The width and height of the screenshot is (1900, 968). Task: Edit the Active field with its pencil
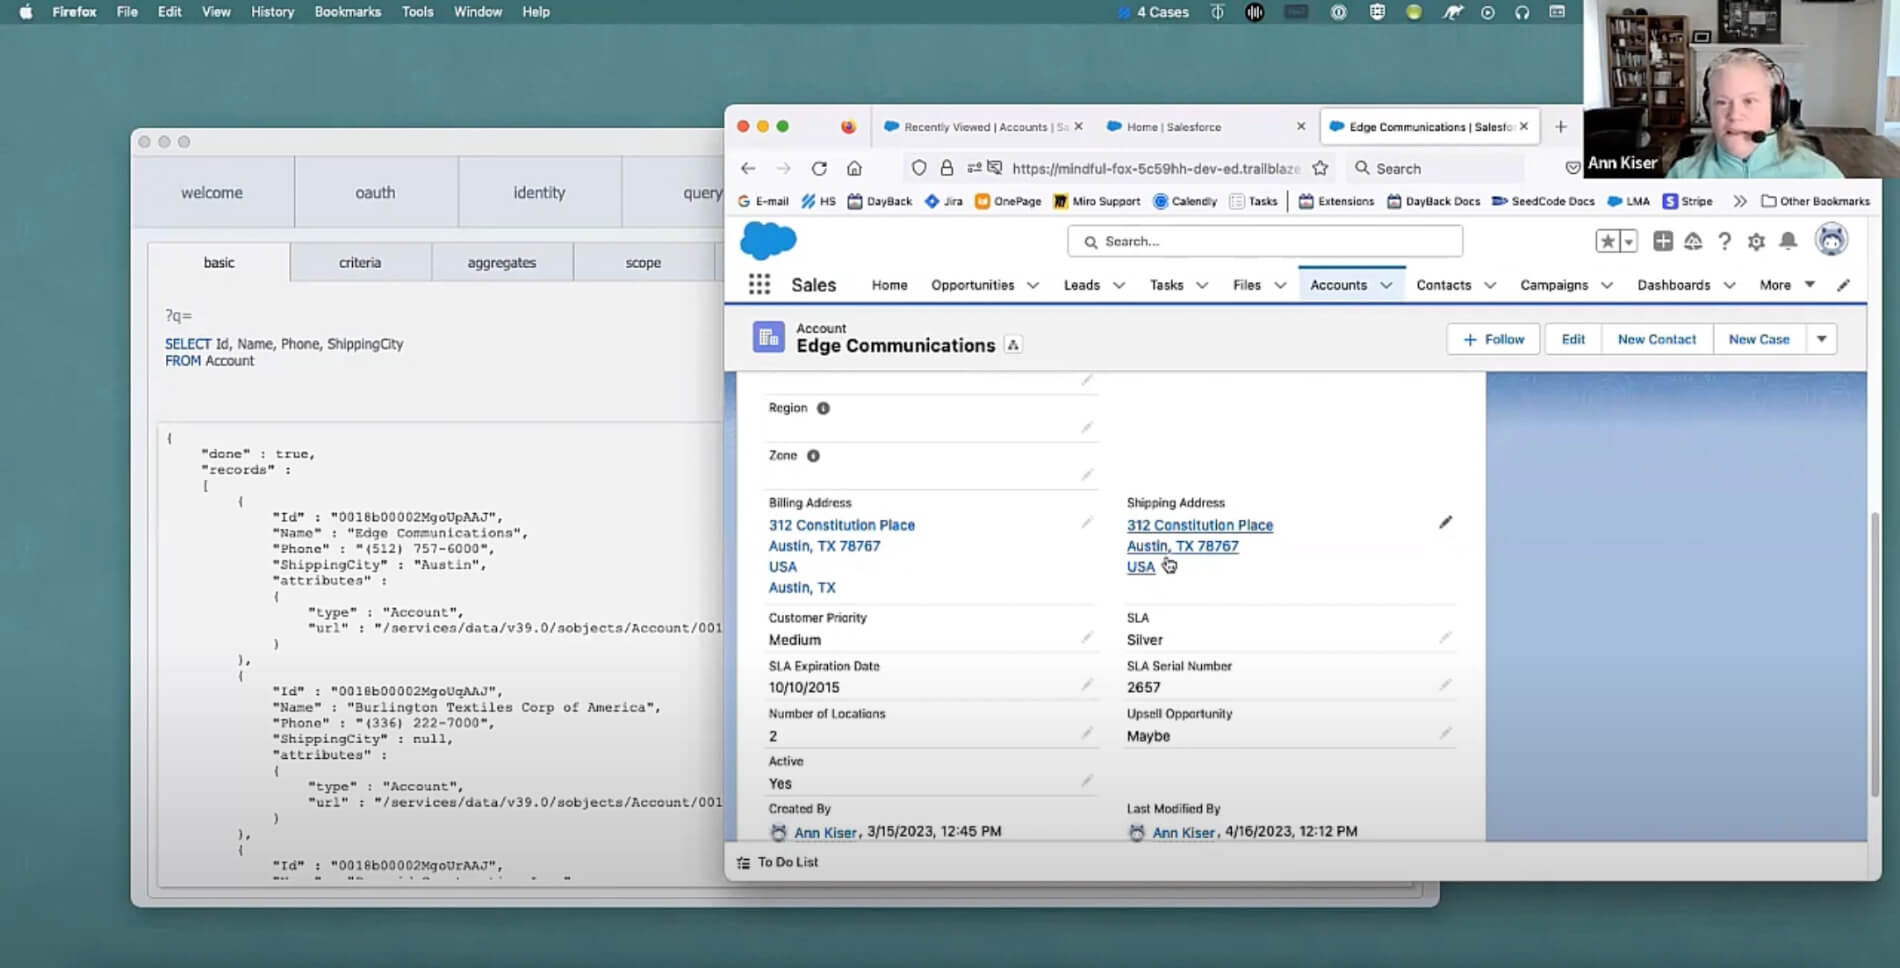pyautogui.click(x=1087, y=781)
